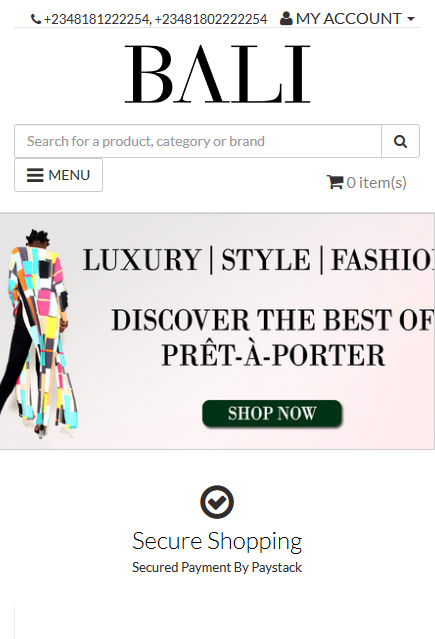Click the user profile icon
Image resolution: width=435 pixels, height=639 pixels.
[x=286, y=18]
